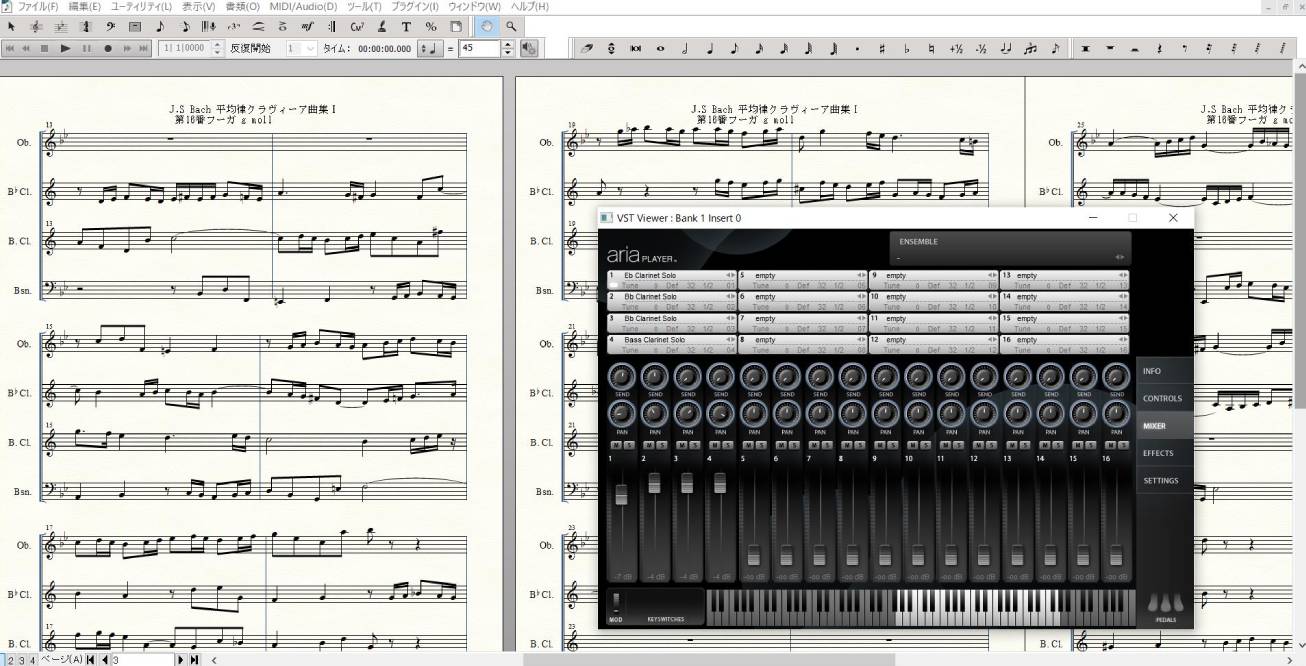The width and height of the screenshot is (1306, 666).
Task: Add an augmentation dot
Action: click(x=857, y=48)
